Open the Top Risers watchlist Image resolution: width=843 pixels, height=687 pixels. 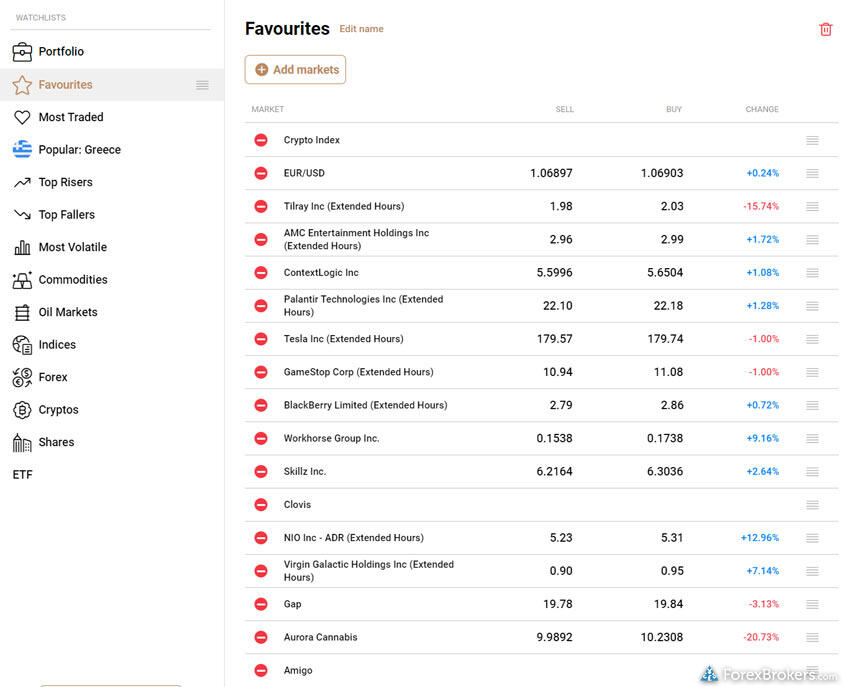(x=65, y=182)
